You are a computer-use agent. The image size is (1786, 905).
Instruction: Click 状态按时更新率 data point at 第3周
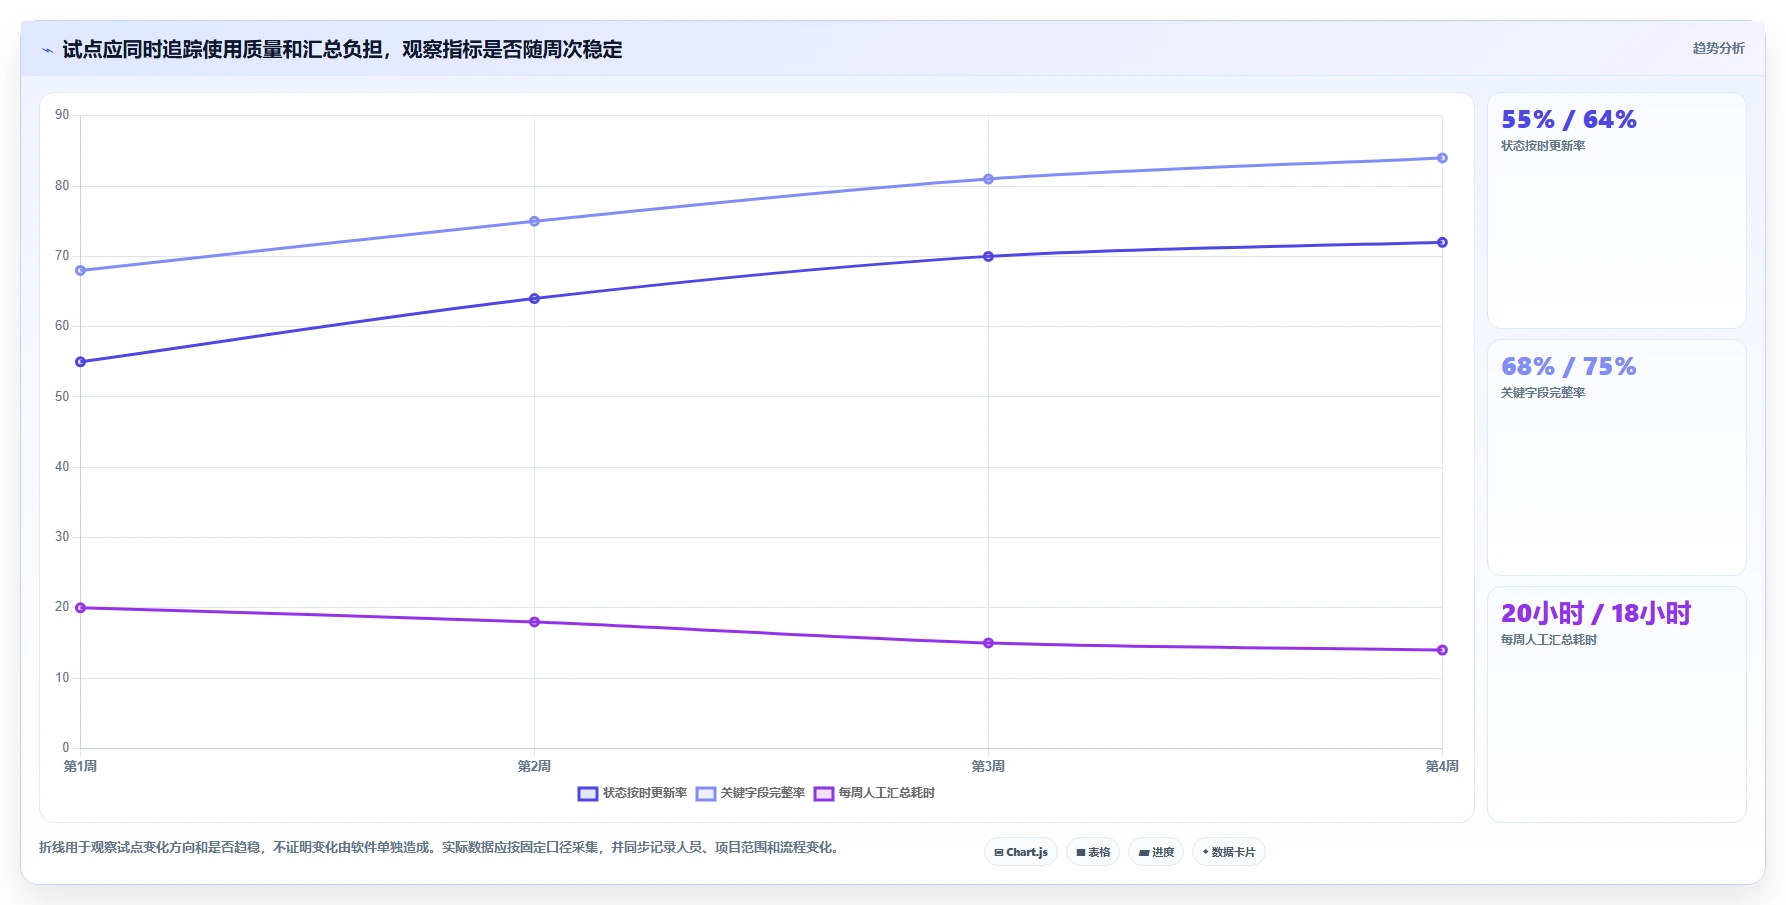click(988, 257)
